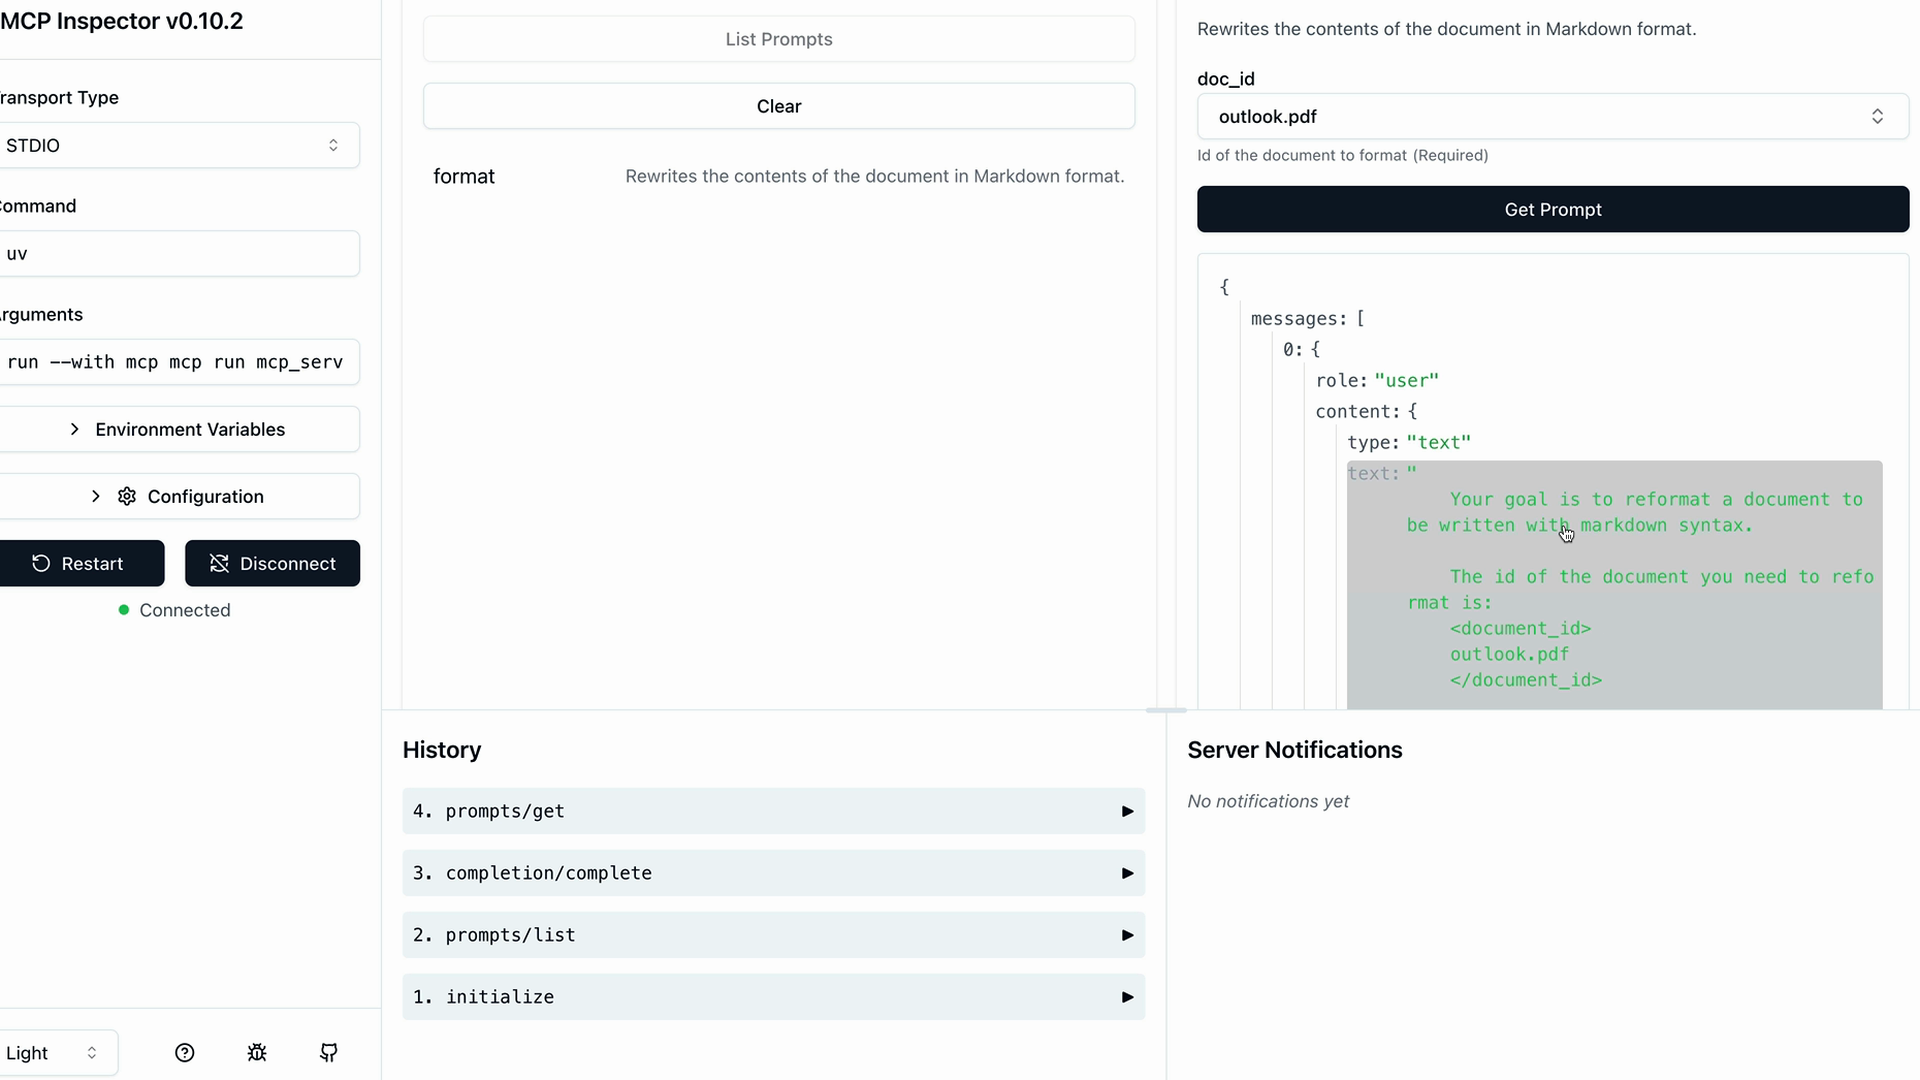Click the MCP Inspector v0.10.2 title

coord(121,21)
